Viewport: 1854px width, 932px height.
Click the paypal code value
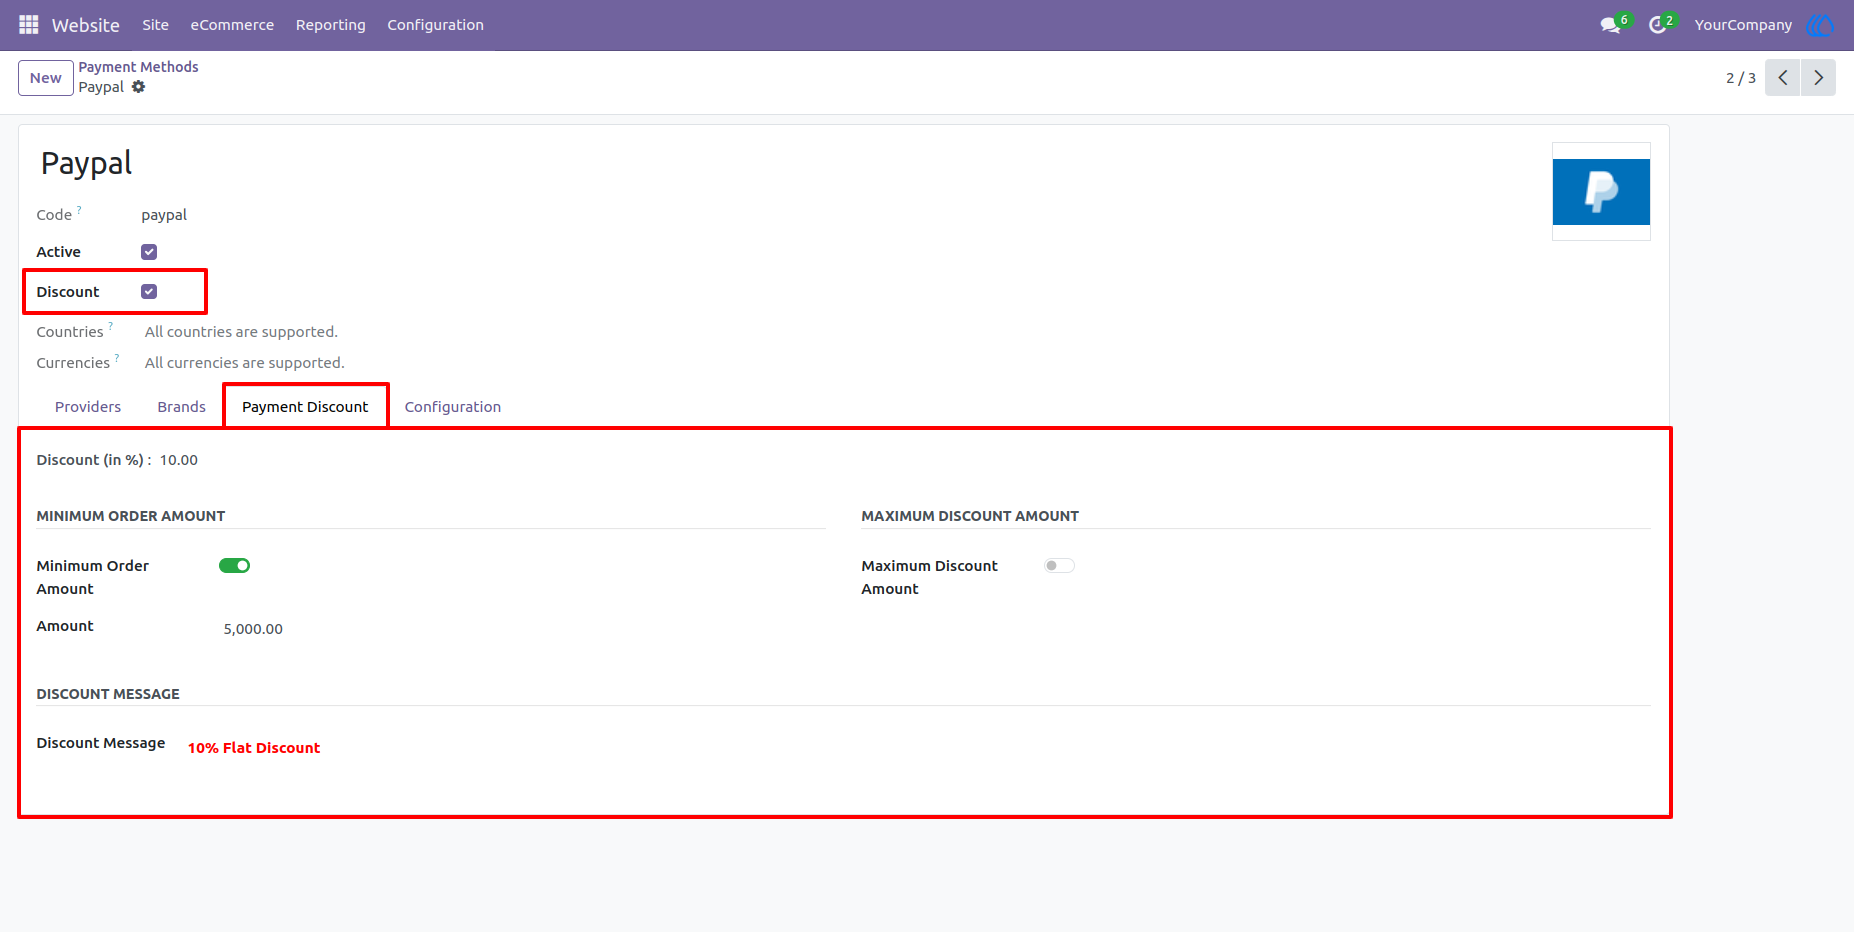pos(164,215)
